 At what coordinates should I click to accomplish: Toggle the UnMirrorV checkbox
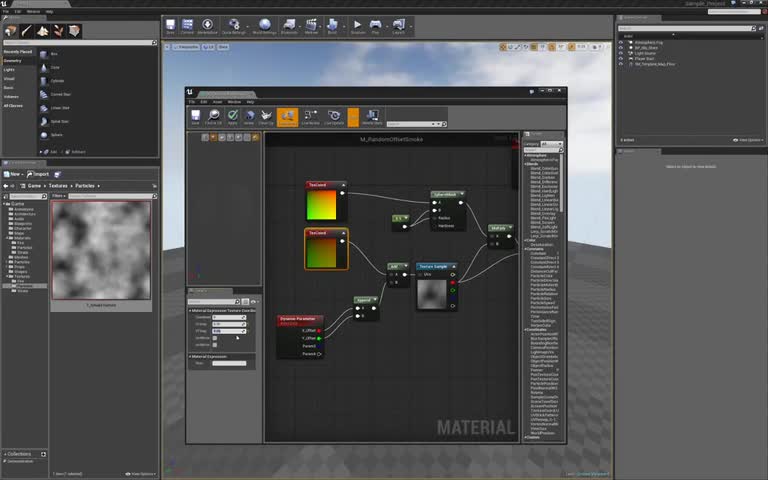[215, 345]
